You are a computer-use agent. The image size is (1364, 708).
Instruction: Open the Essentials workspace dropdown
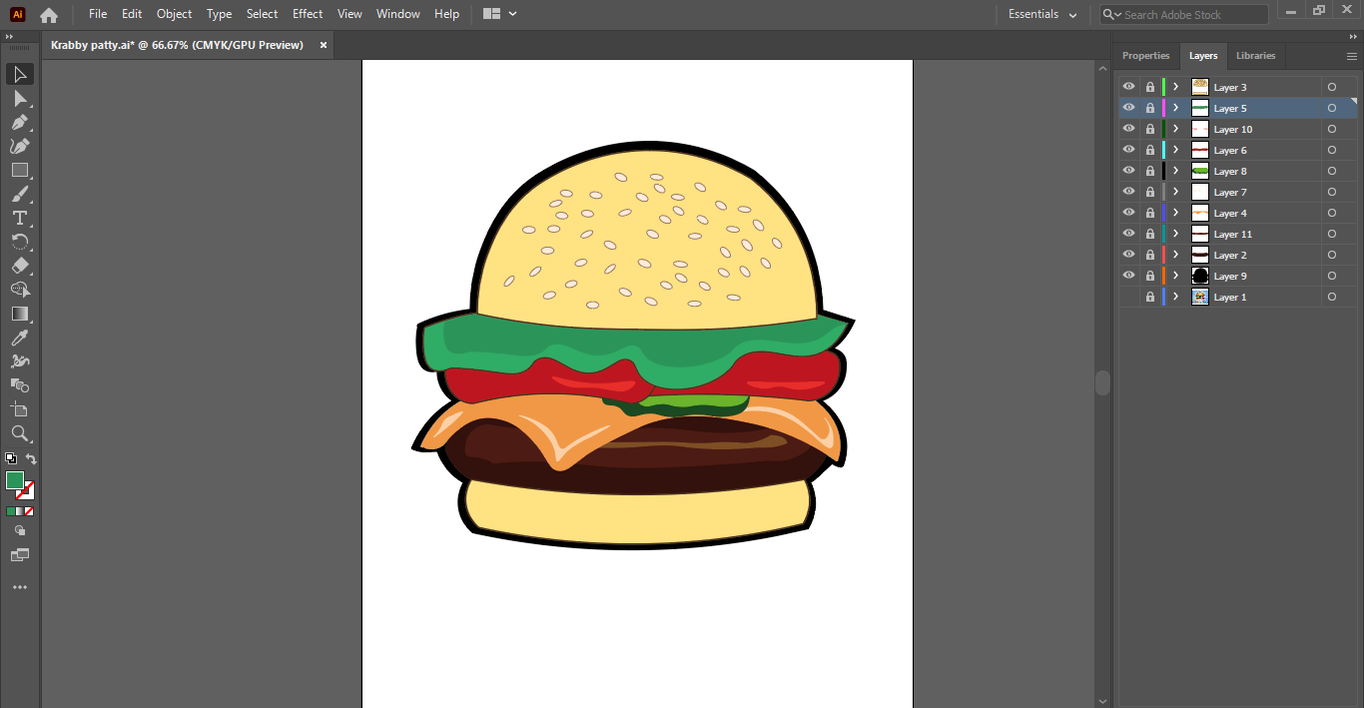(x=1043, y=15)
